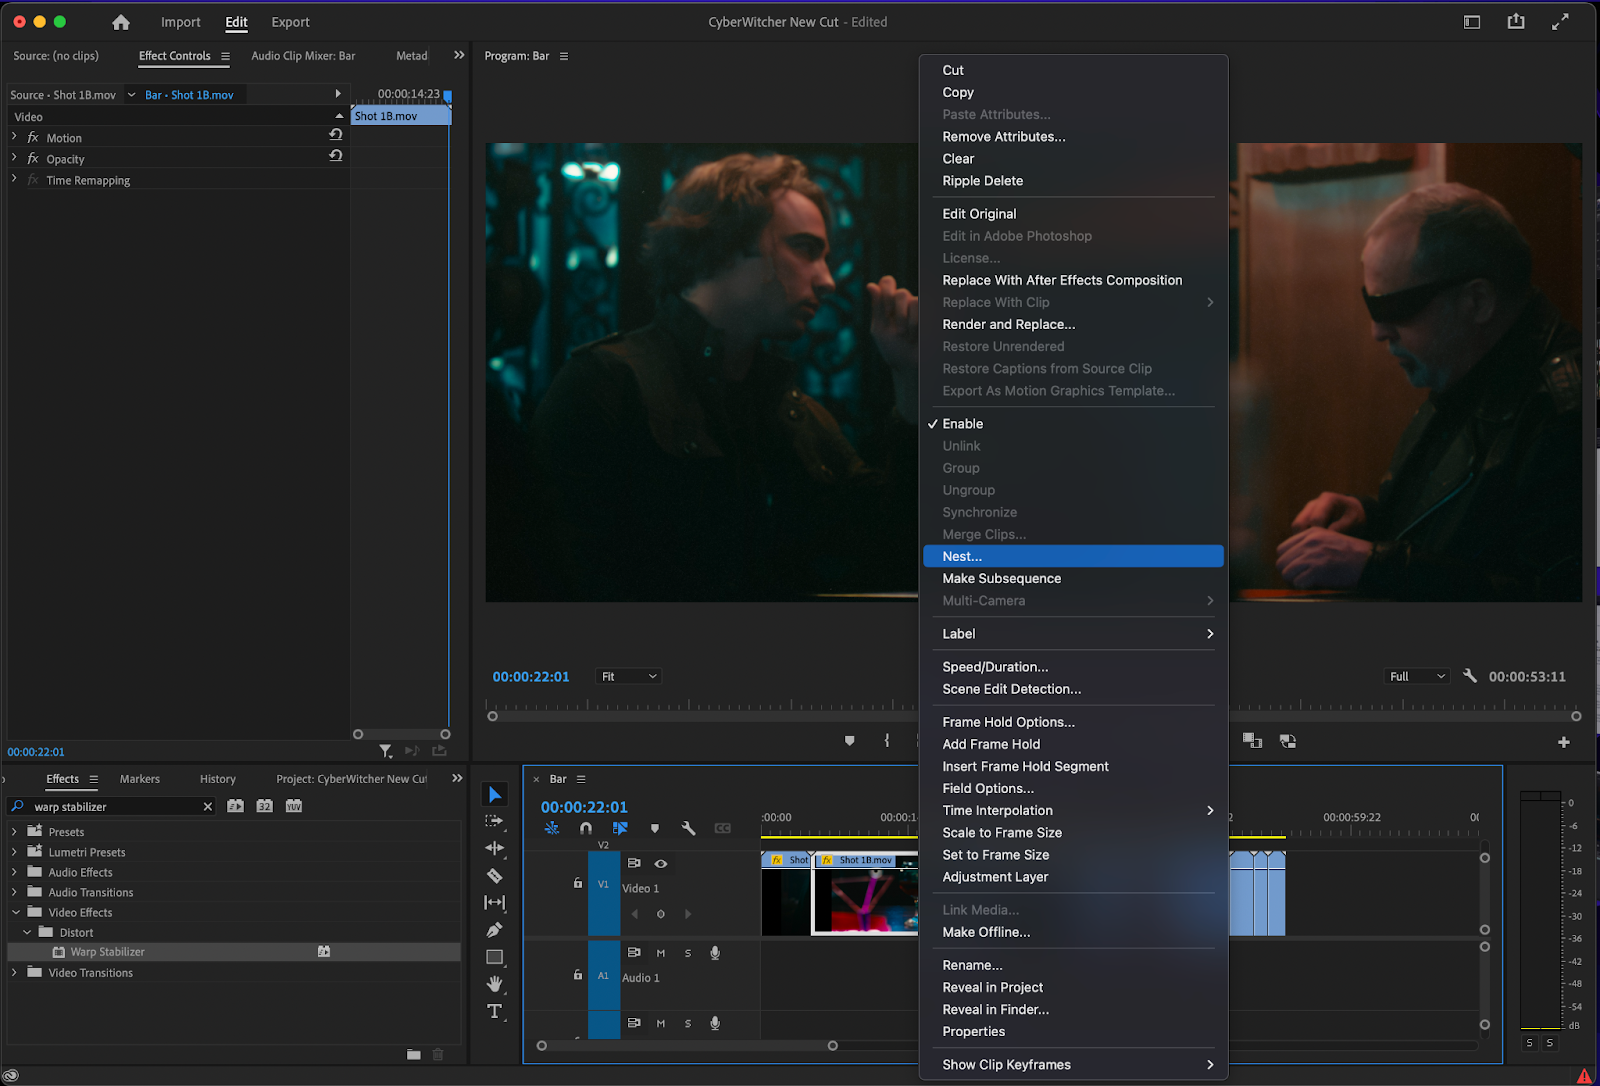Screen dimensions: 1600x1086
Task: Expand the Video Transitions bin
Action: click(14, 972)
